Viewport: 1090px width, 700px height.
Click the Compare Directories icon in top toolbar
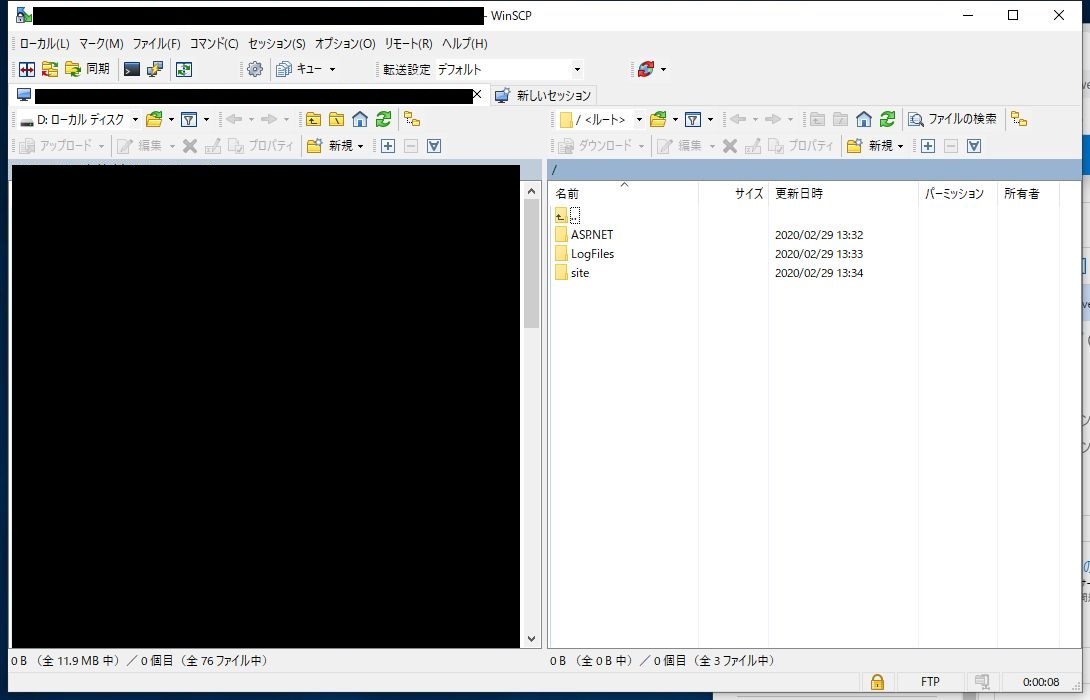tap(26, 69)
